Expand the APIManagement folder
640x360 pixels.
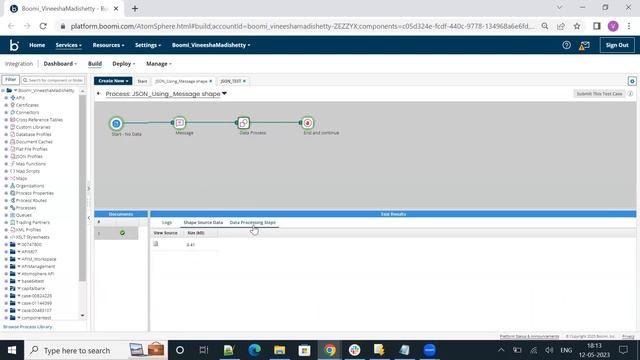[x=6, y=266]
